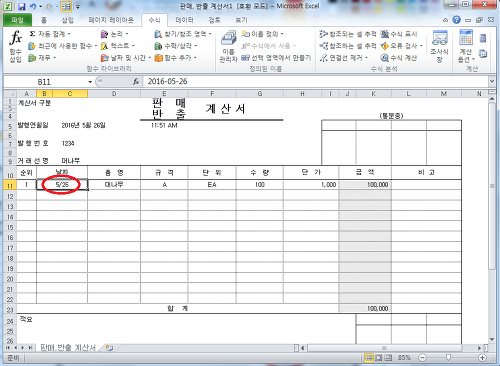Viewport: 500px width, 366px height.
Task: Open 수식에서 사용 (Use in Formula) dropdown
Action: [269, 46]
